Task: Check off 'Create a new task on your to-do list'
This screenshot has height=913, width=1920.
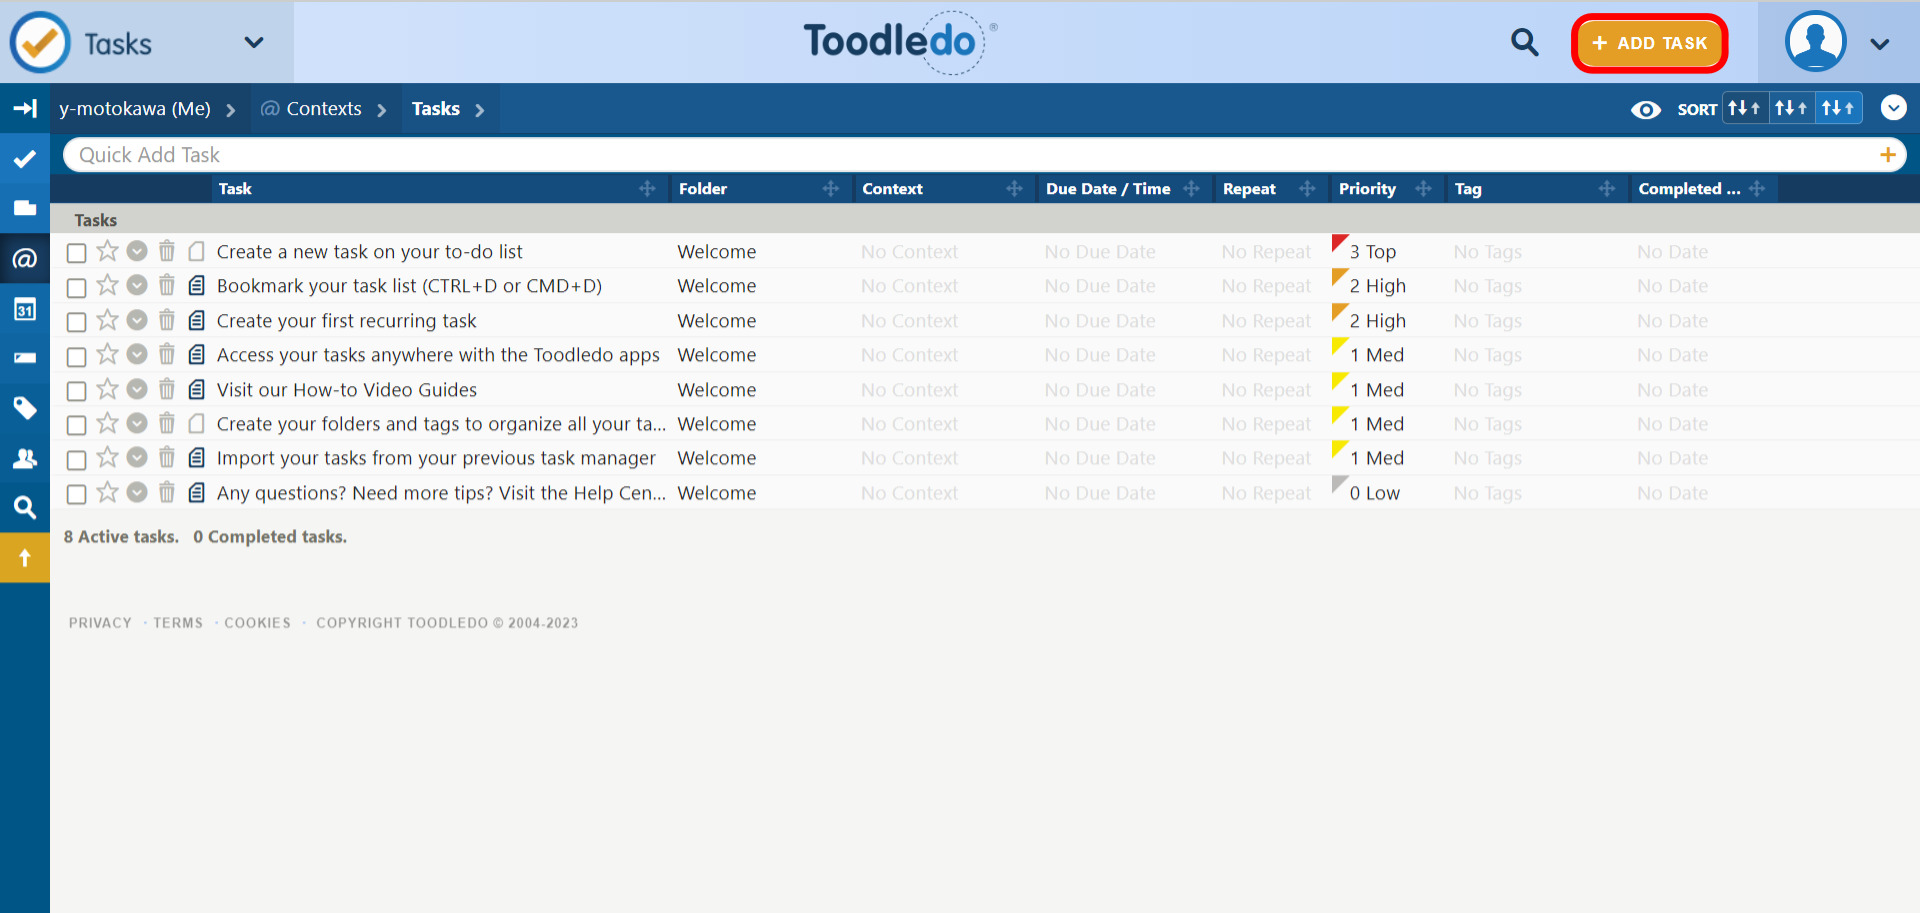Action: pos(76,252)
